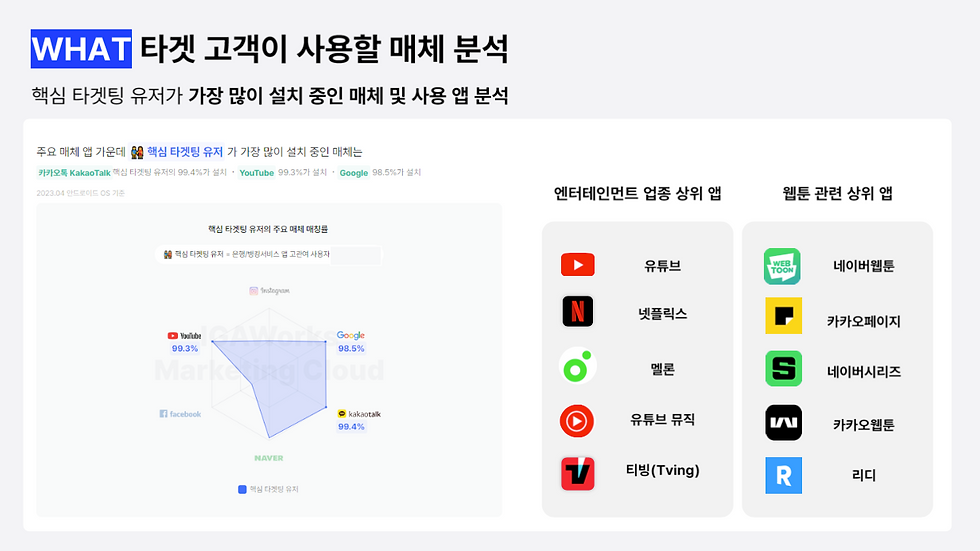Click the people emoji beside 핵심 타겟팅 유저 heading
Screen dimensions: 980x551
click(x=137, y=152)
